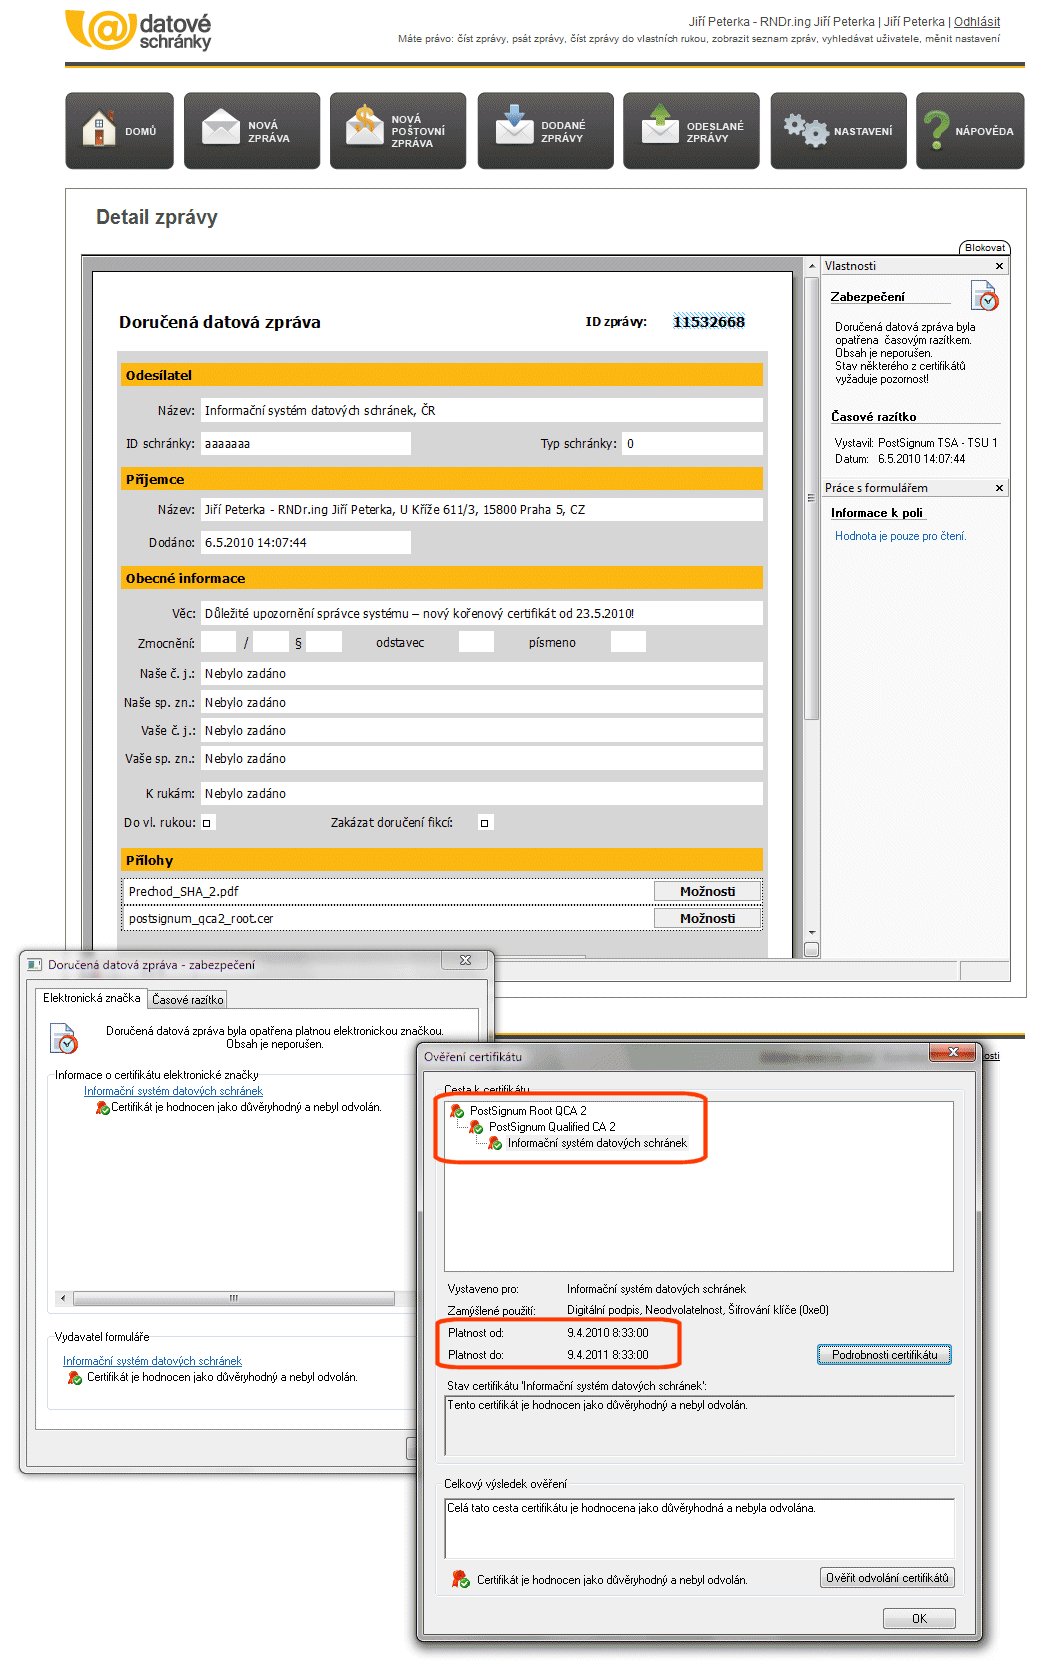Viewport: 1044px width, 1680px height.
Task: Close the Vlastnosti panel
Action: pos(999,266)
